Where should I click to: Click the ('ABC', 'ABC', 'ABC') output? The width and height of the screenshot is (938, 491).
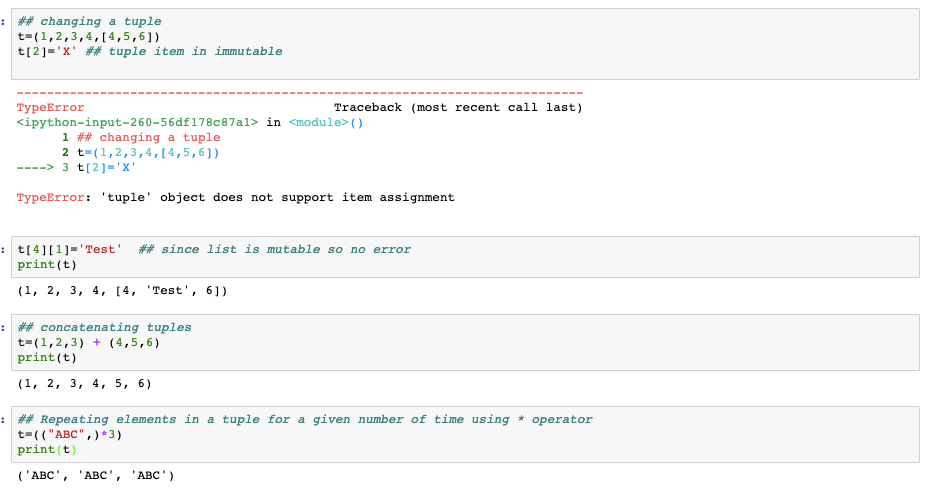(96, 476)
